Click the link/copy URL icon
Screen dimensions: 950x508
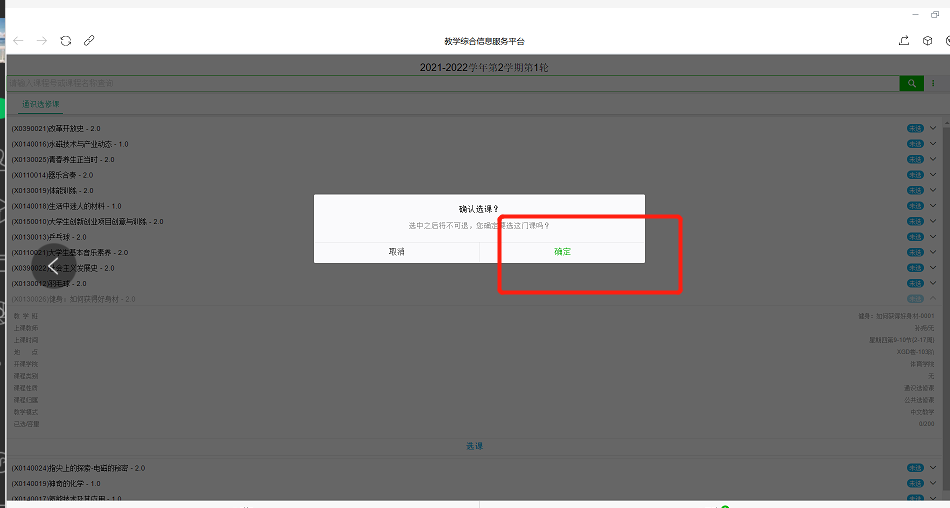tap(89, 41)
